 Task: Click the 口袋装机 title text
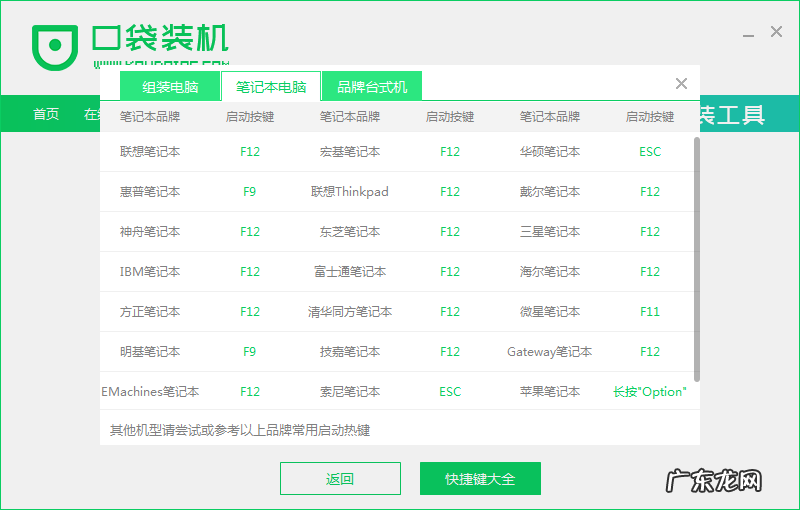(x=160, y=38)
